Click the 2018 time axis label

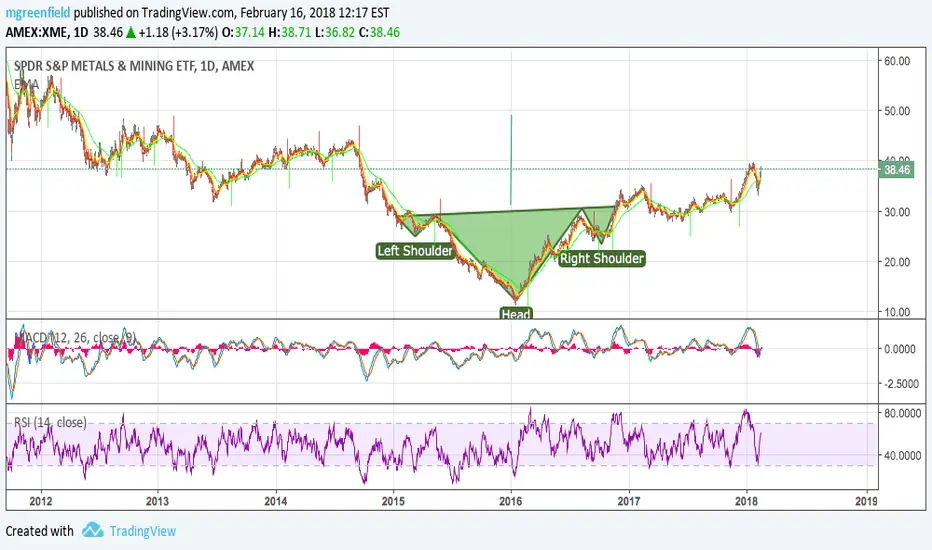click(x=746, y=501)
